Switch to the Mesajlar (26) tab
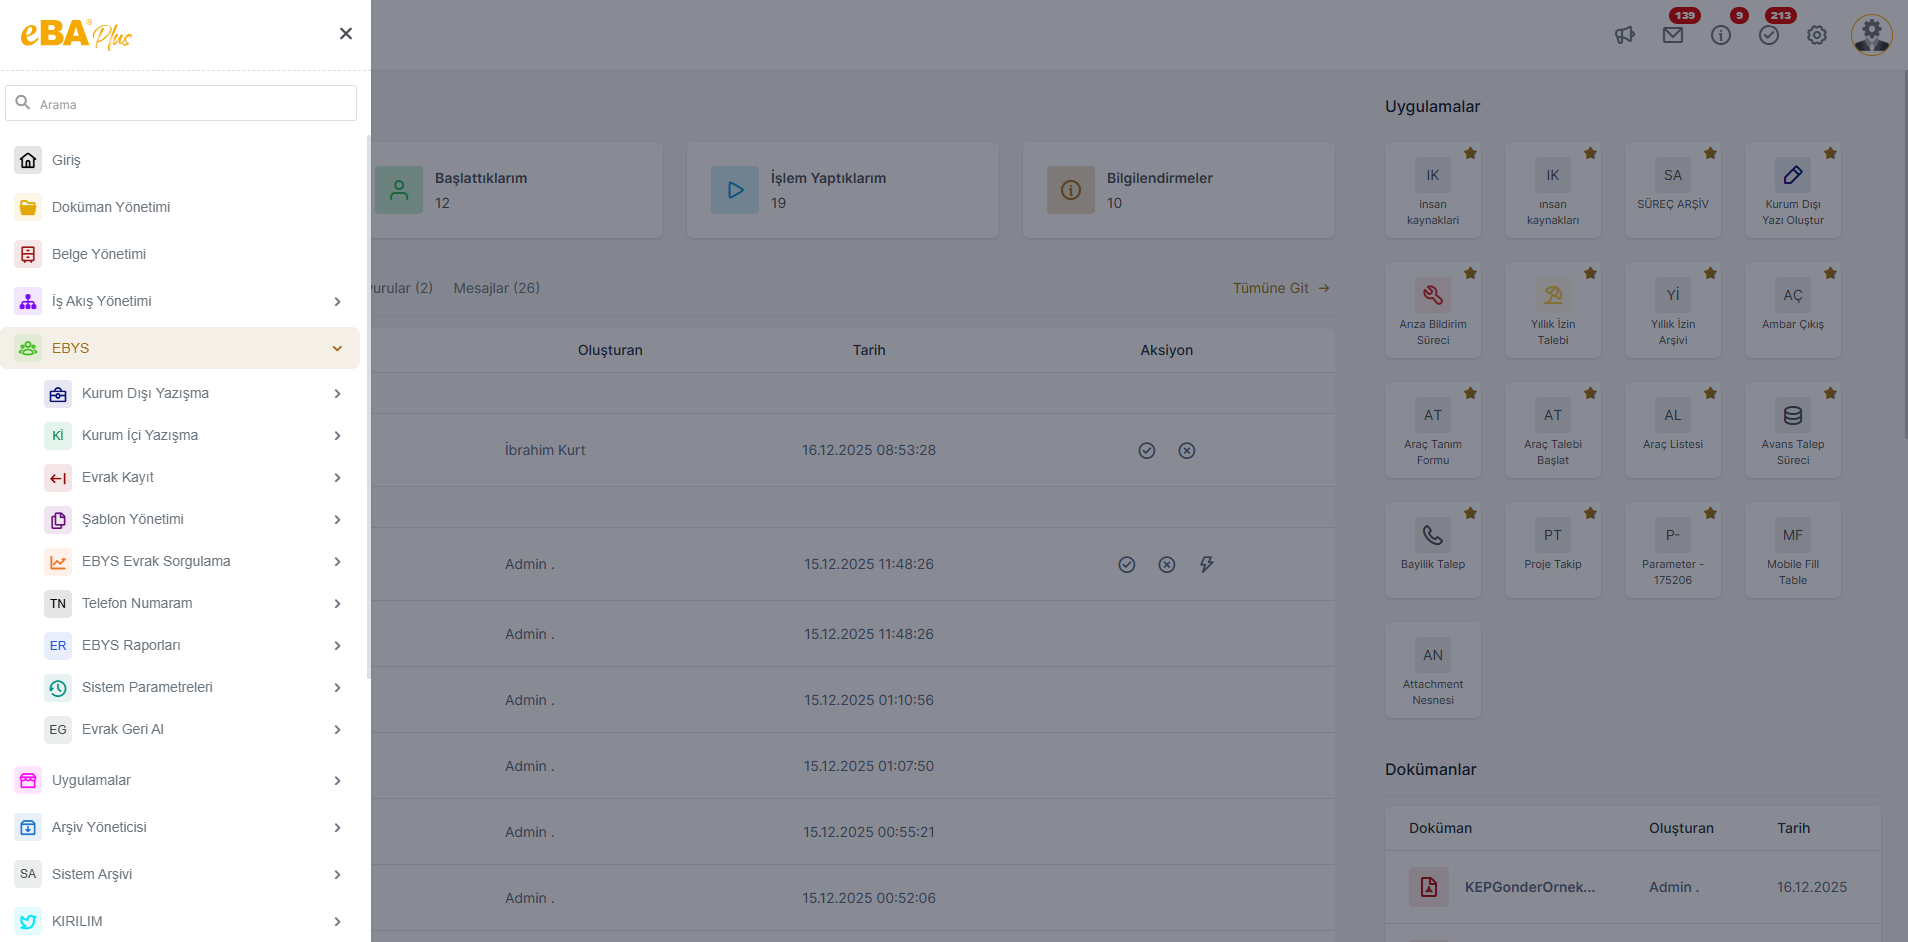Screen dimensions: 1908x942 [496, 288]
